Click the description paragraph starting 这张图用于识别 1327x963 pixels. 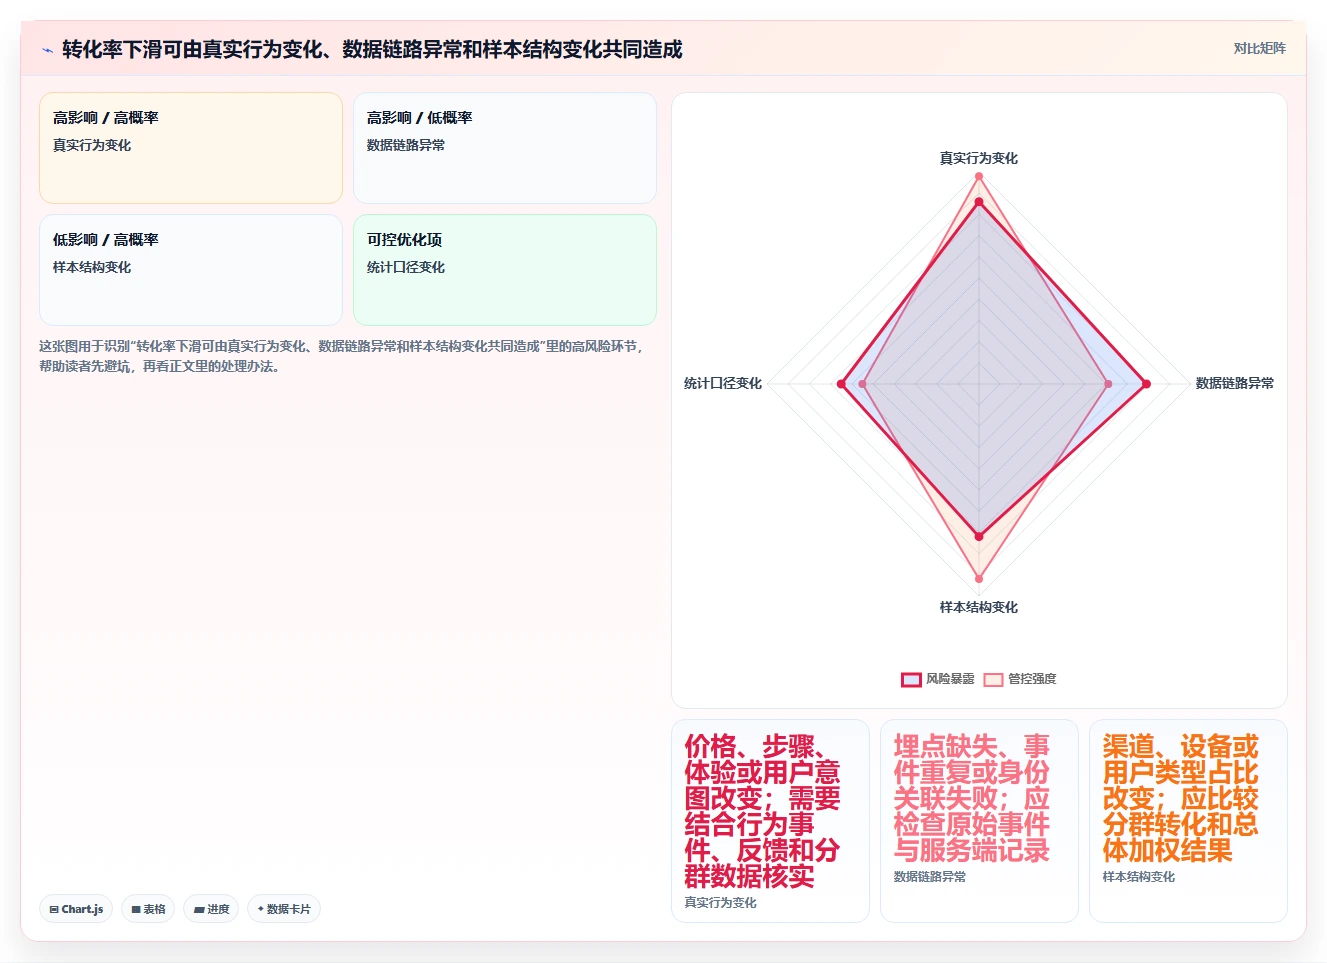pyautogui.click(x=344, y=356)
